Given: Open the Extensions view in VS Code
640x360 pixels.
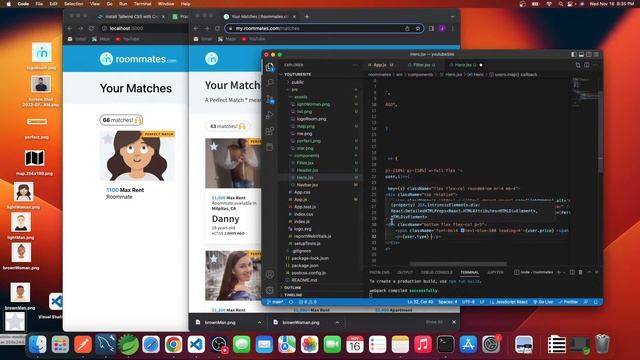Looking at the screenshot, I should click(270, 131).
